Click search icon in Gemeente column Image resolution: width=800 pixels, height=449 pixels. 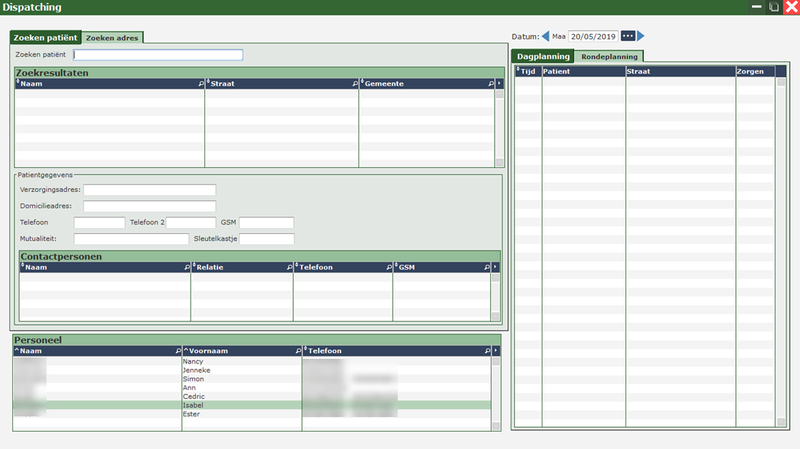pos(488,84)
